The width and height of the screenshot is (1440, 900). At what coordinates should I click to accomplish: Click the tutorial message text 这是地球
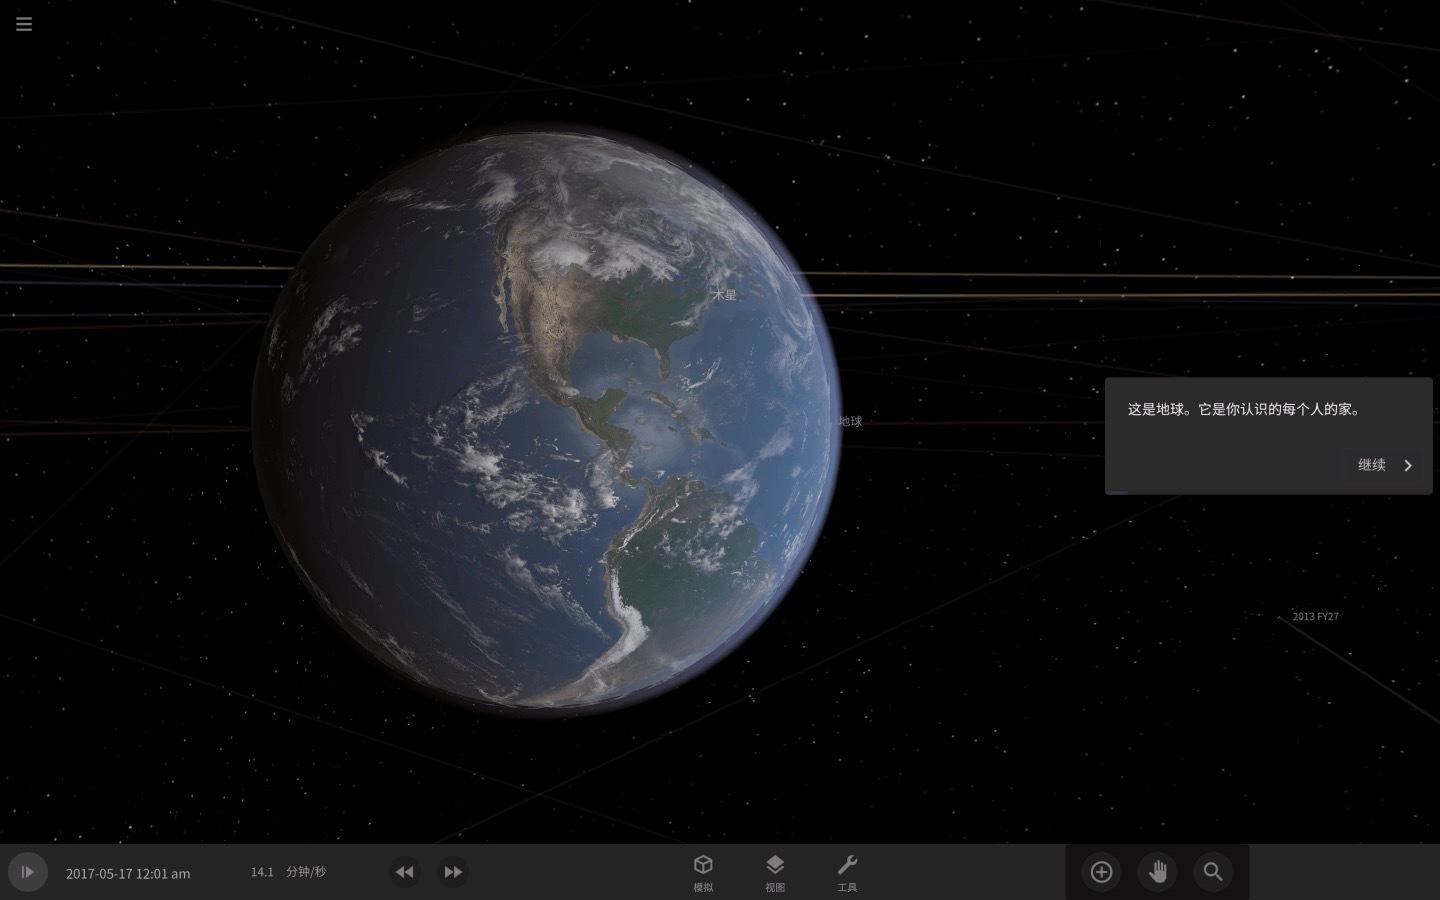pyautogui.click(x=1244, y=409)
